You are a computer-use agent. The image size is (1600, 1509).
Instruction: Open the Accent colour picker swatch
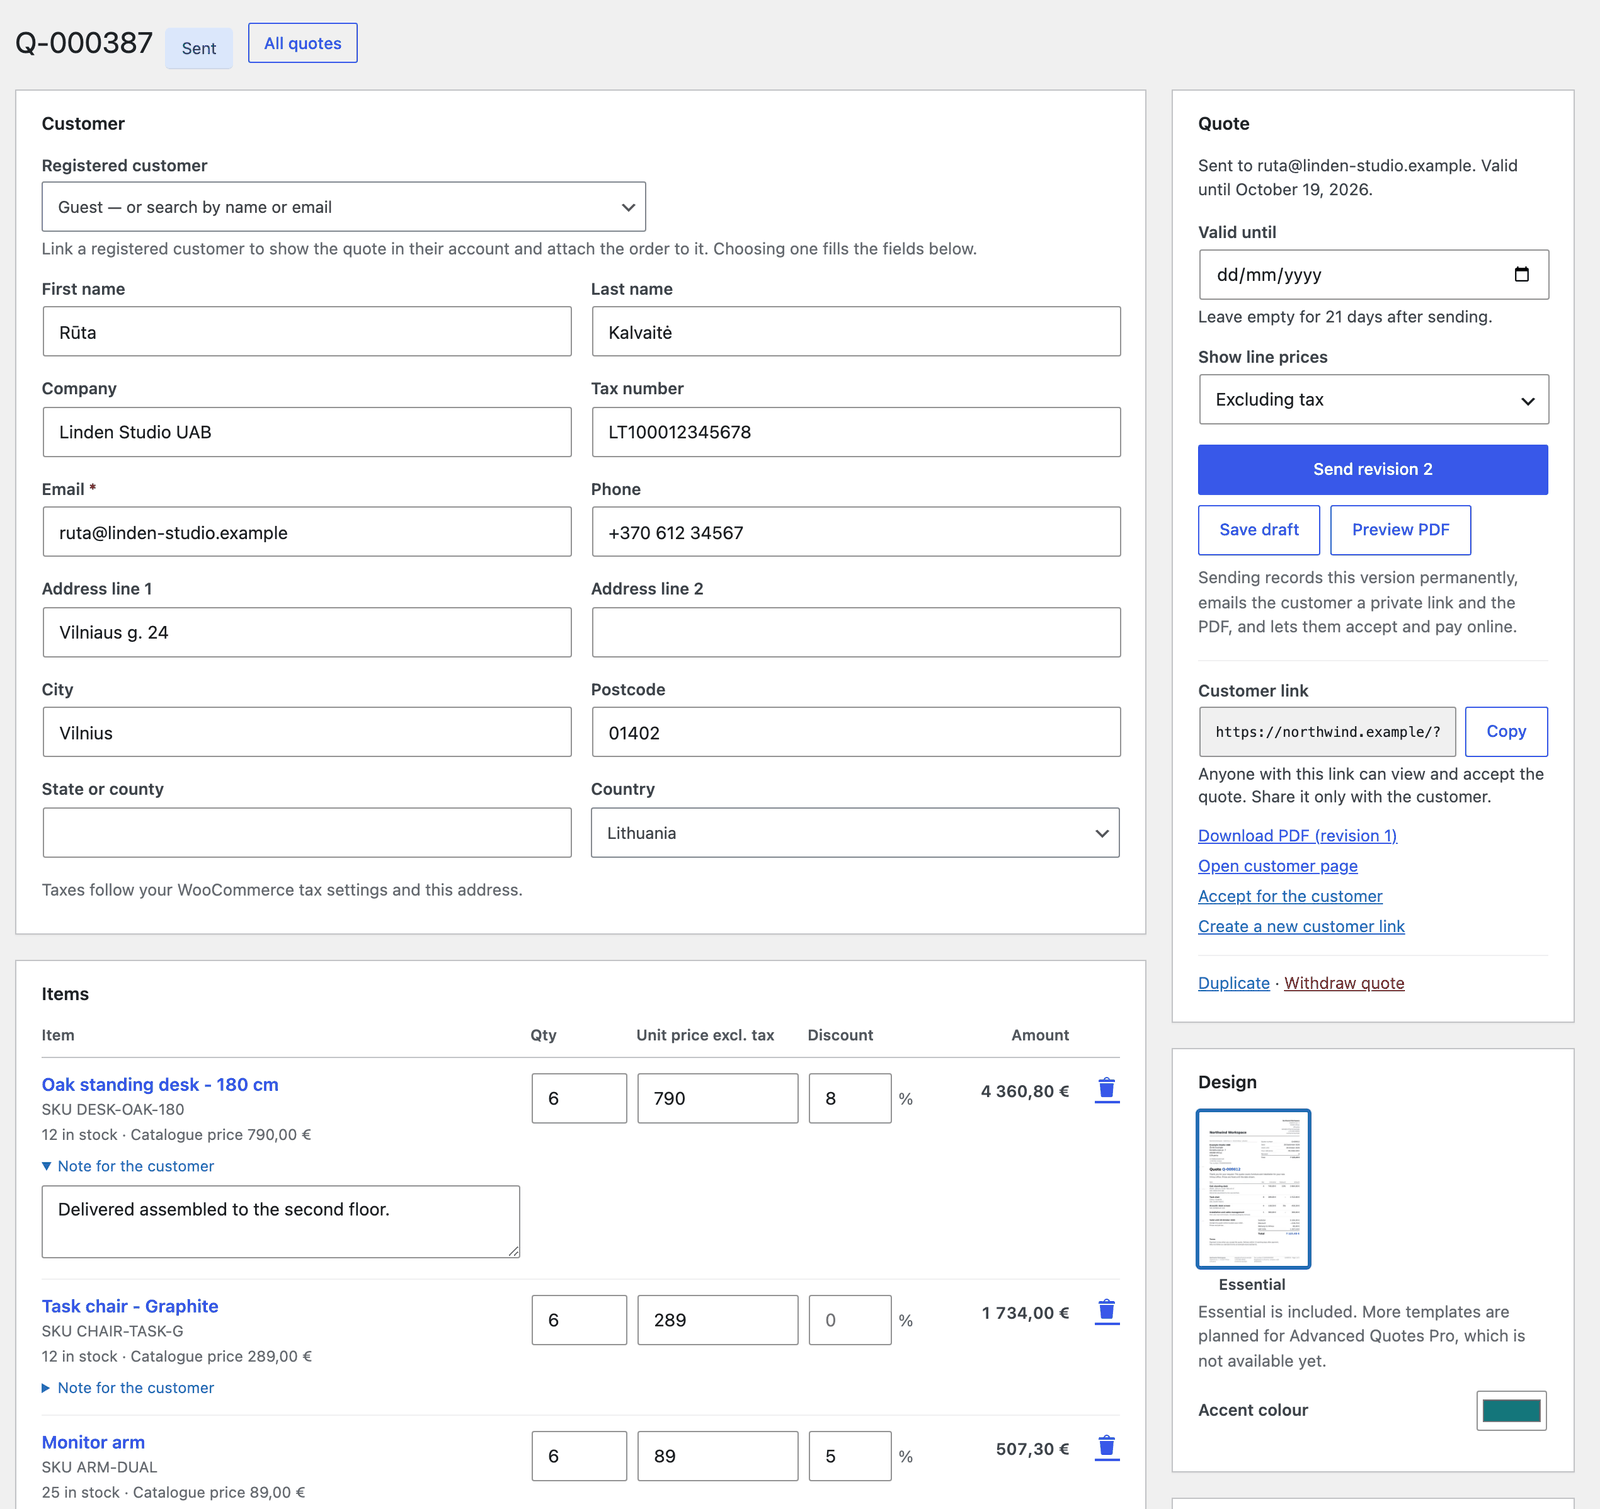pyautogui.click(x=1511, y=1411)
